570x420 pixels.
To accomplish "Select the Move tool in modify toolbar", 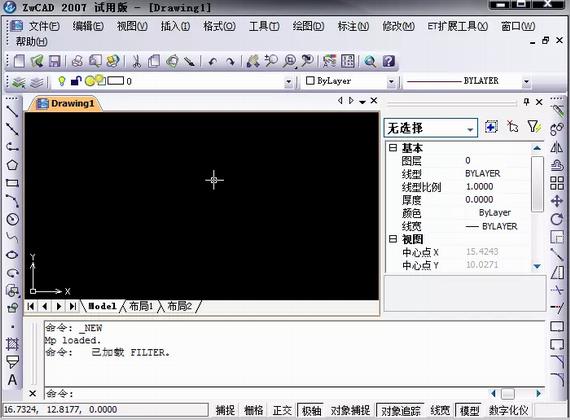I will point(557,201).
